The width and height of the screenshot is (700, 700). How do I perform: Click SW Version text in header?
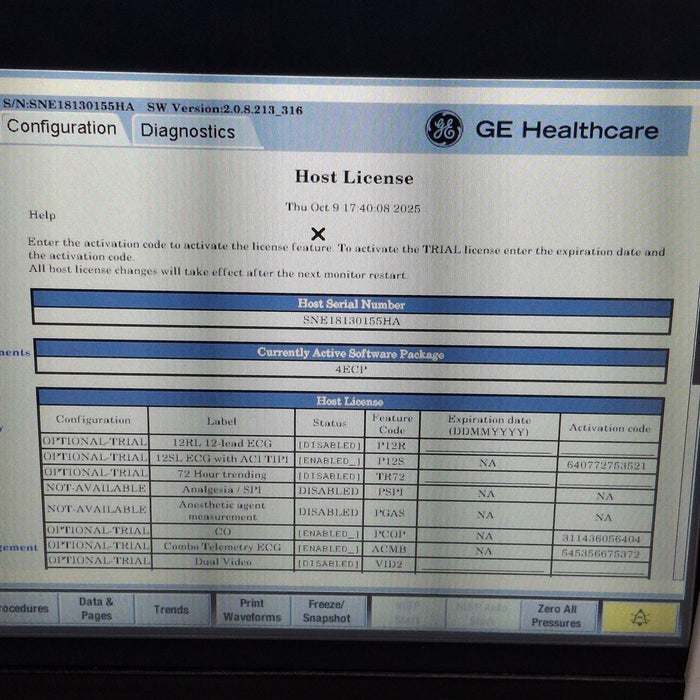[x=225, y=108]
